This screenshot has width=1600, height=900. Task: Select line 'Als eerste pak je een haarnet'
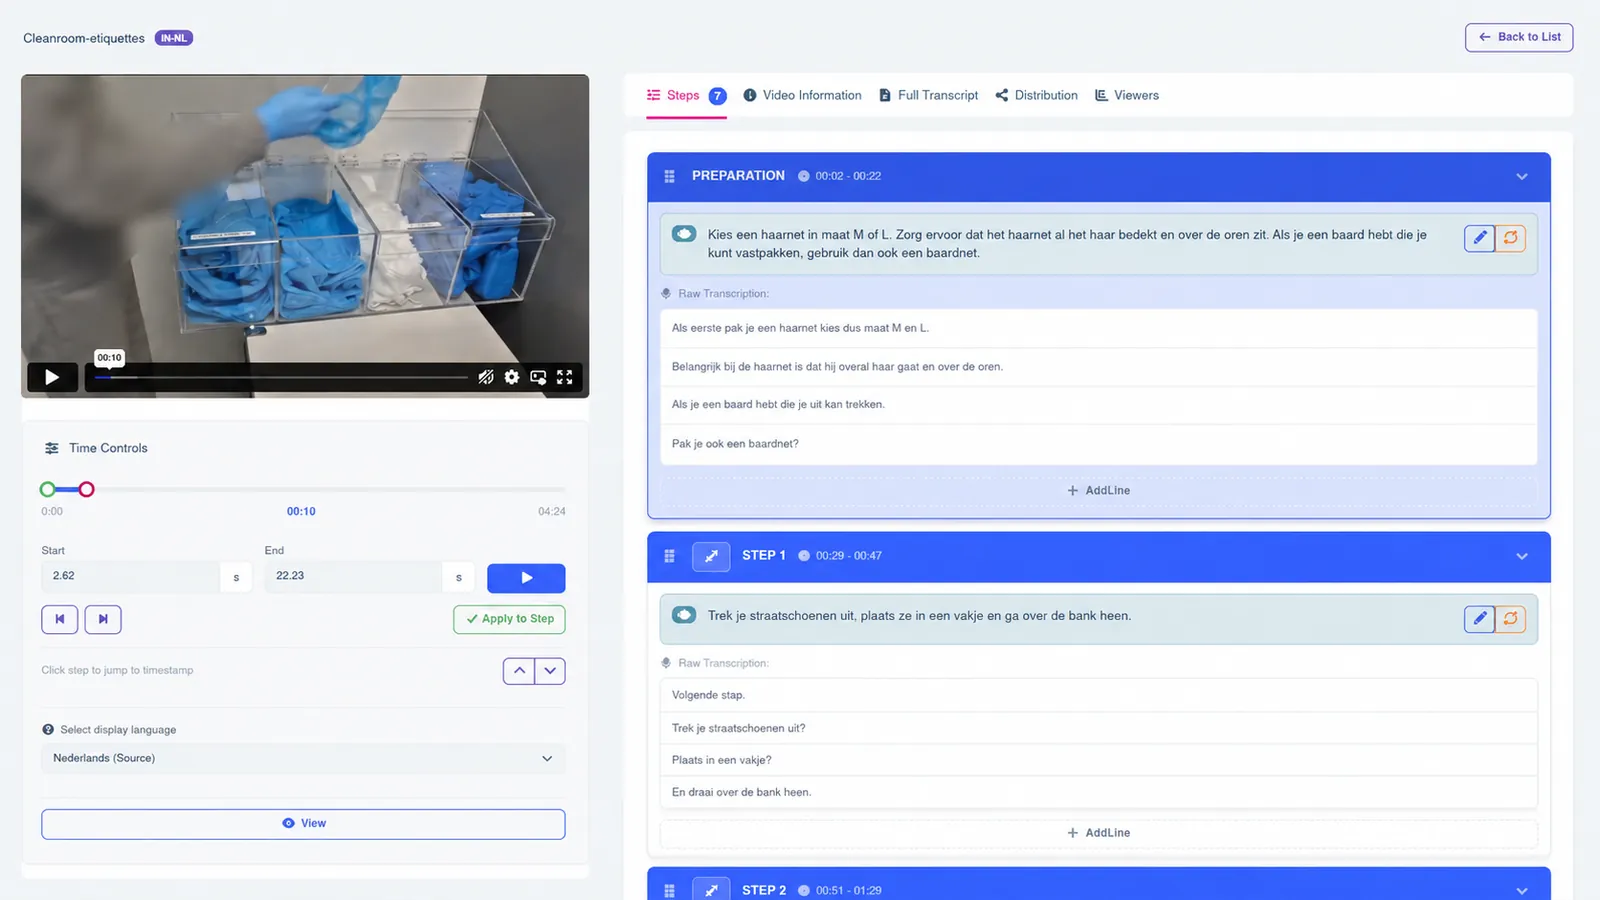point(1098,328)
